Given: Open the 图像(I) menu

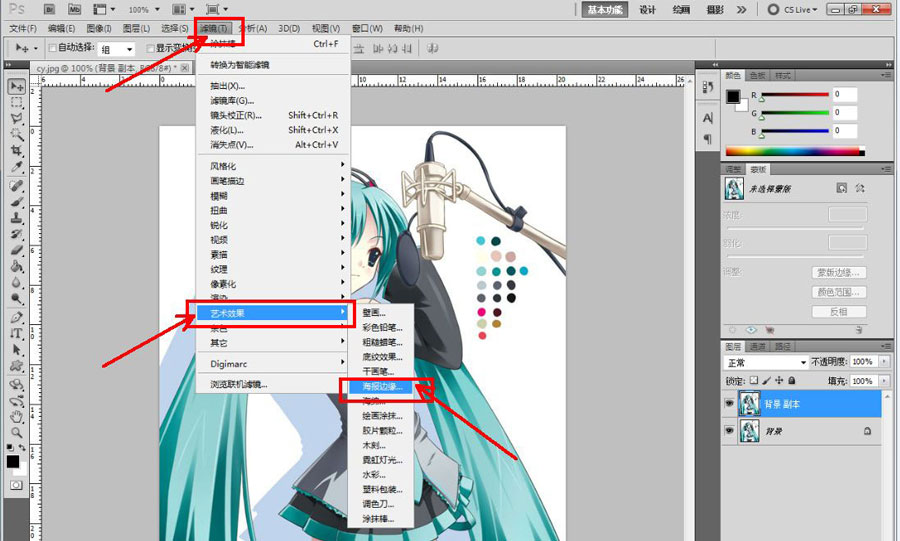Looking at the screenshot, I should click(99, 28).
